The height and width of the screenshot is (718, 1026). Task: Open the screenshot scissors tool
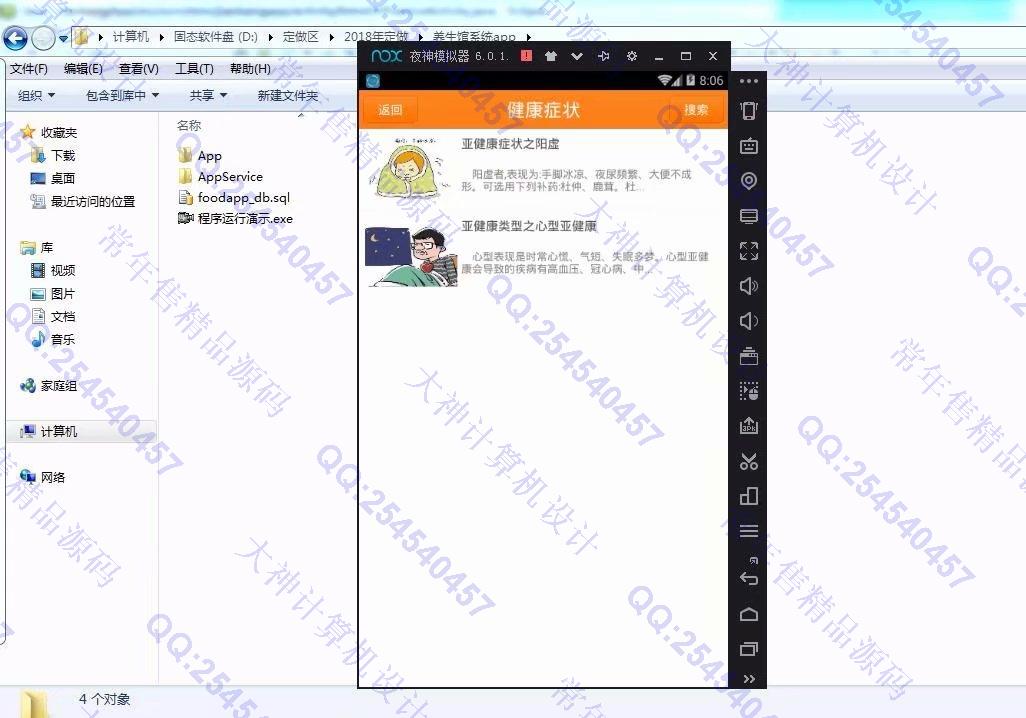pos(748,461)
